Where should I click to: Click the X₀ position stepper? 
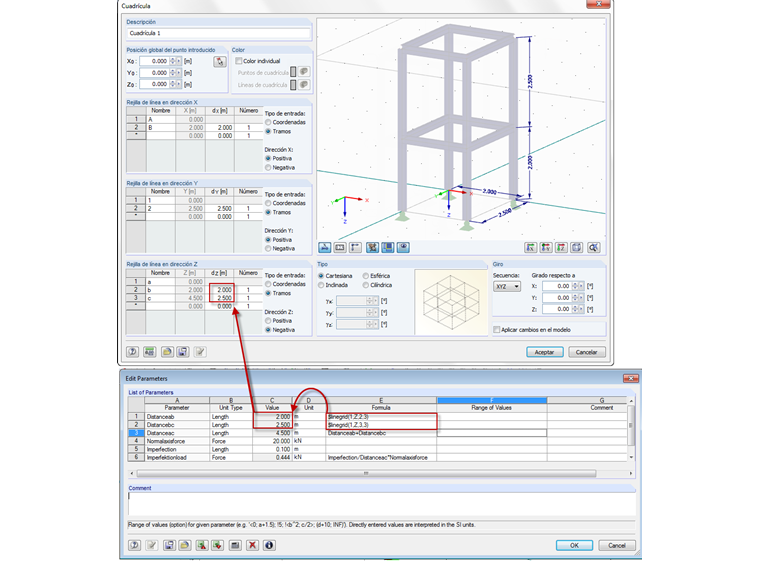tap(175, 61)
